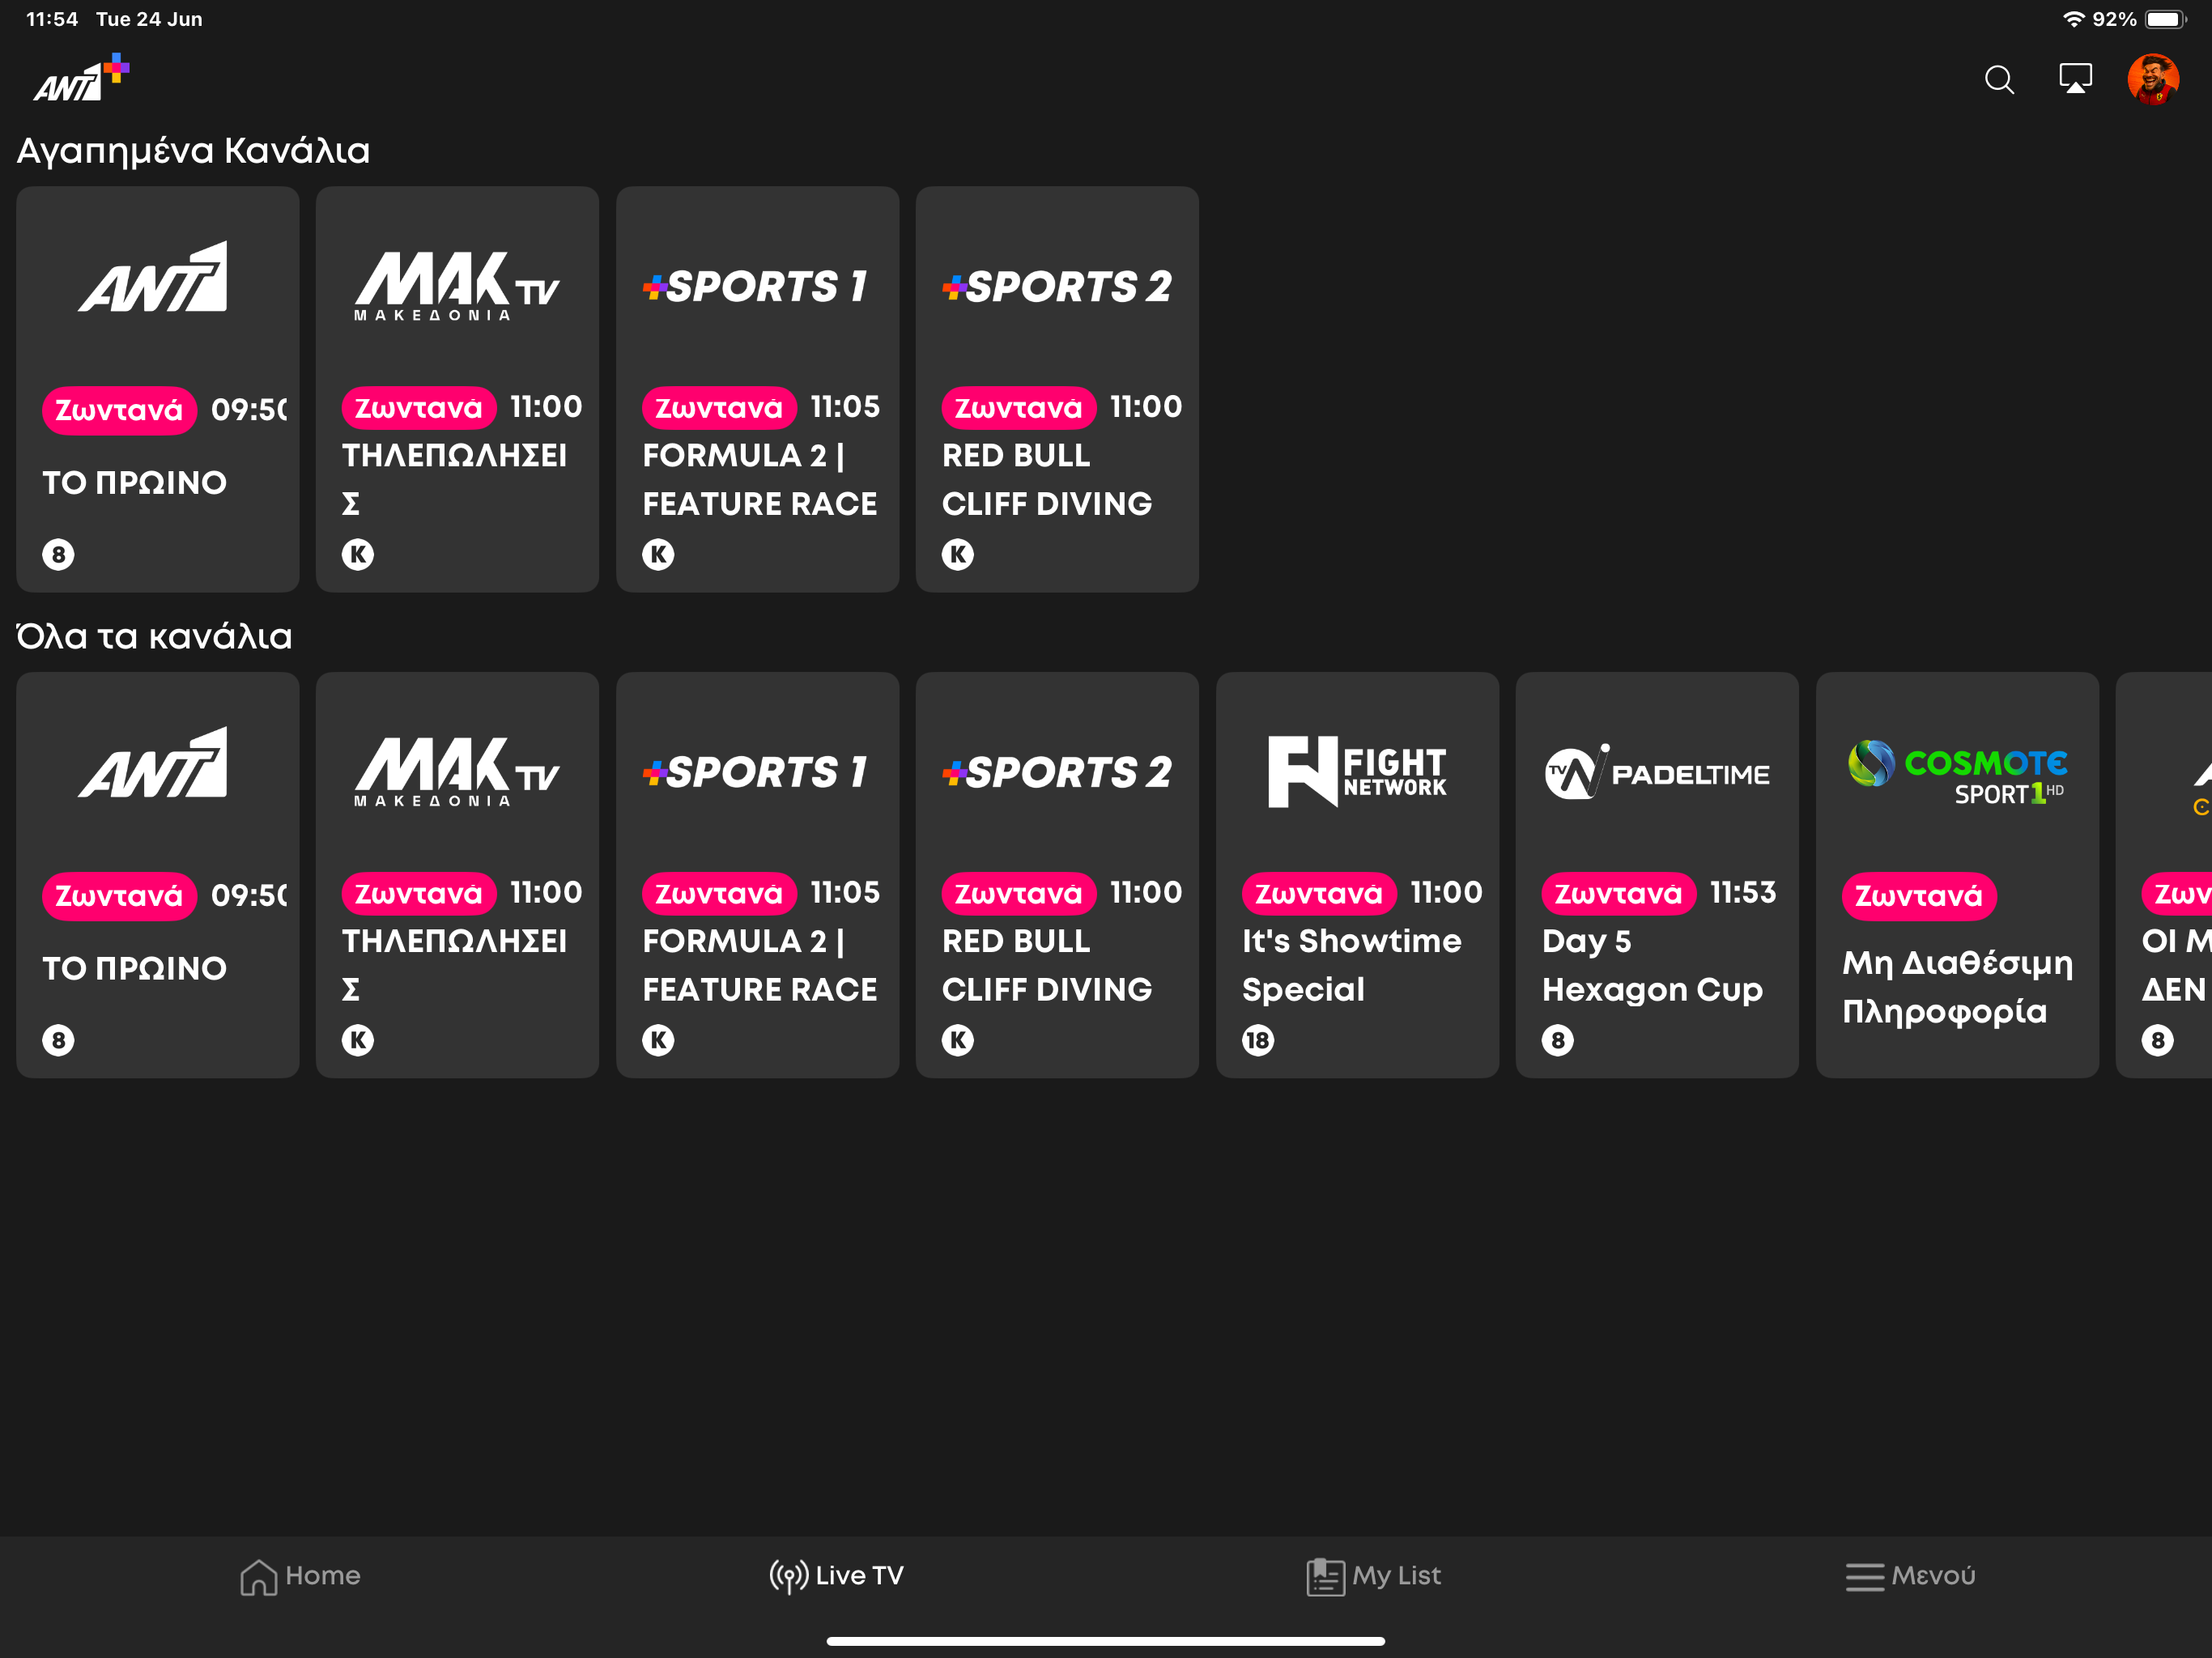Image resolution: width=2212 pixels, height=1658 pixels.
Task: Open ΤΟ ΠΡΩΙΝΟ title in favorites row
Action: click(134, 483)
